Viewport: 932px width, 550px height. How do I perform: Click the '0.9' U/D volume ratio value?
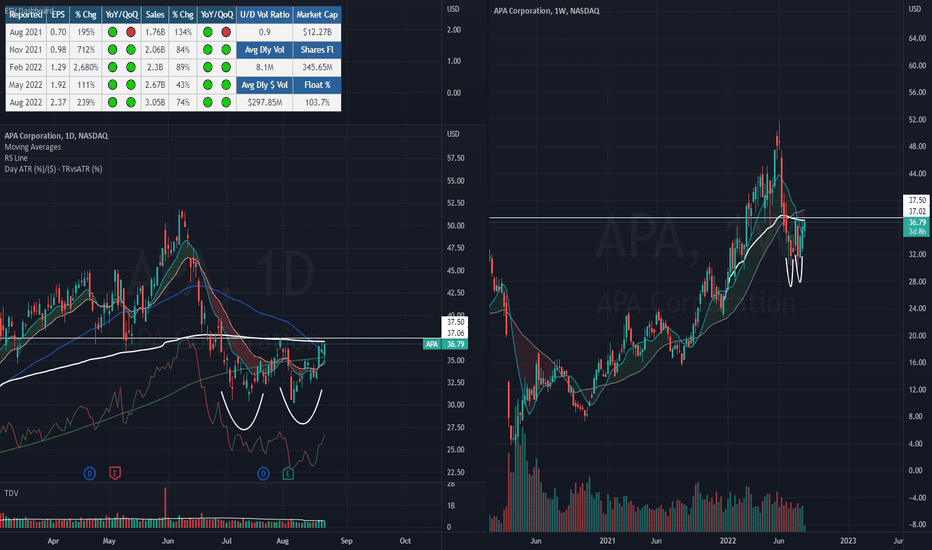click(x=265, y=32)
